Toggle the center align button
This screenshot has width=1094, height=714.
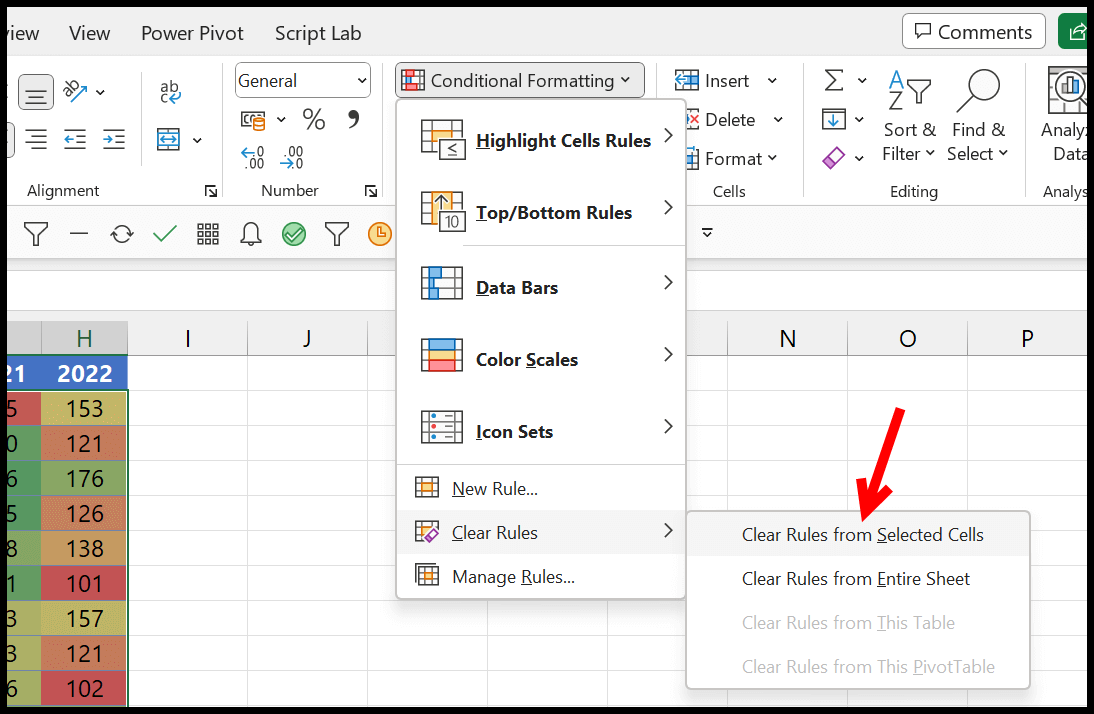(36, 92)
